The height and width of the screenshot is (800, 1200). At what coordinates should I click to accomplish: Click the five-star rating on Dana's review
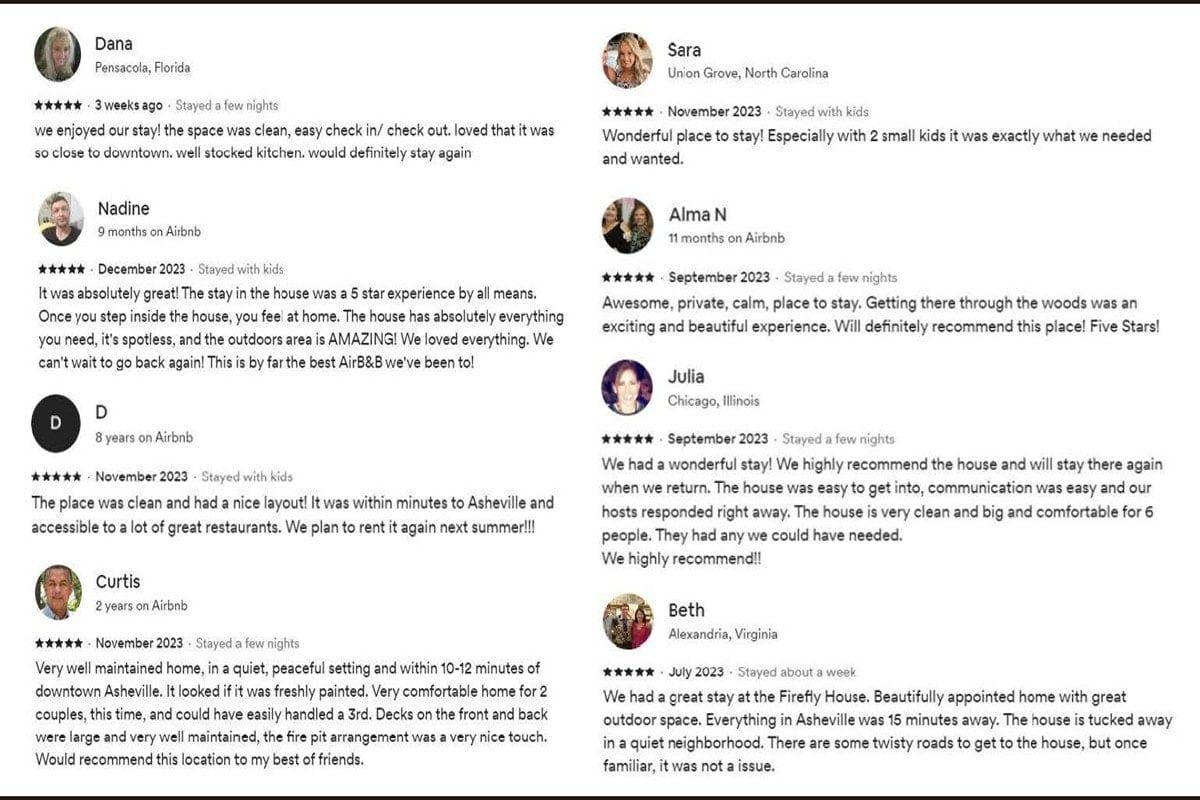pos(58,105)
